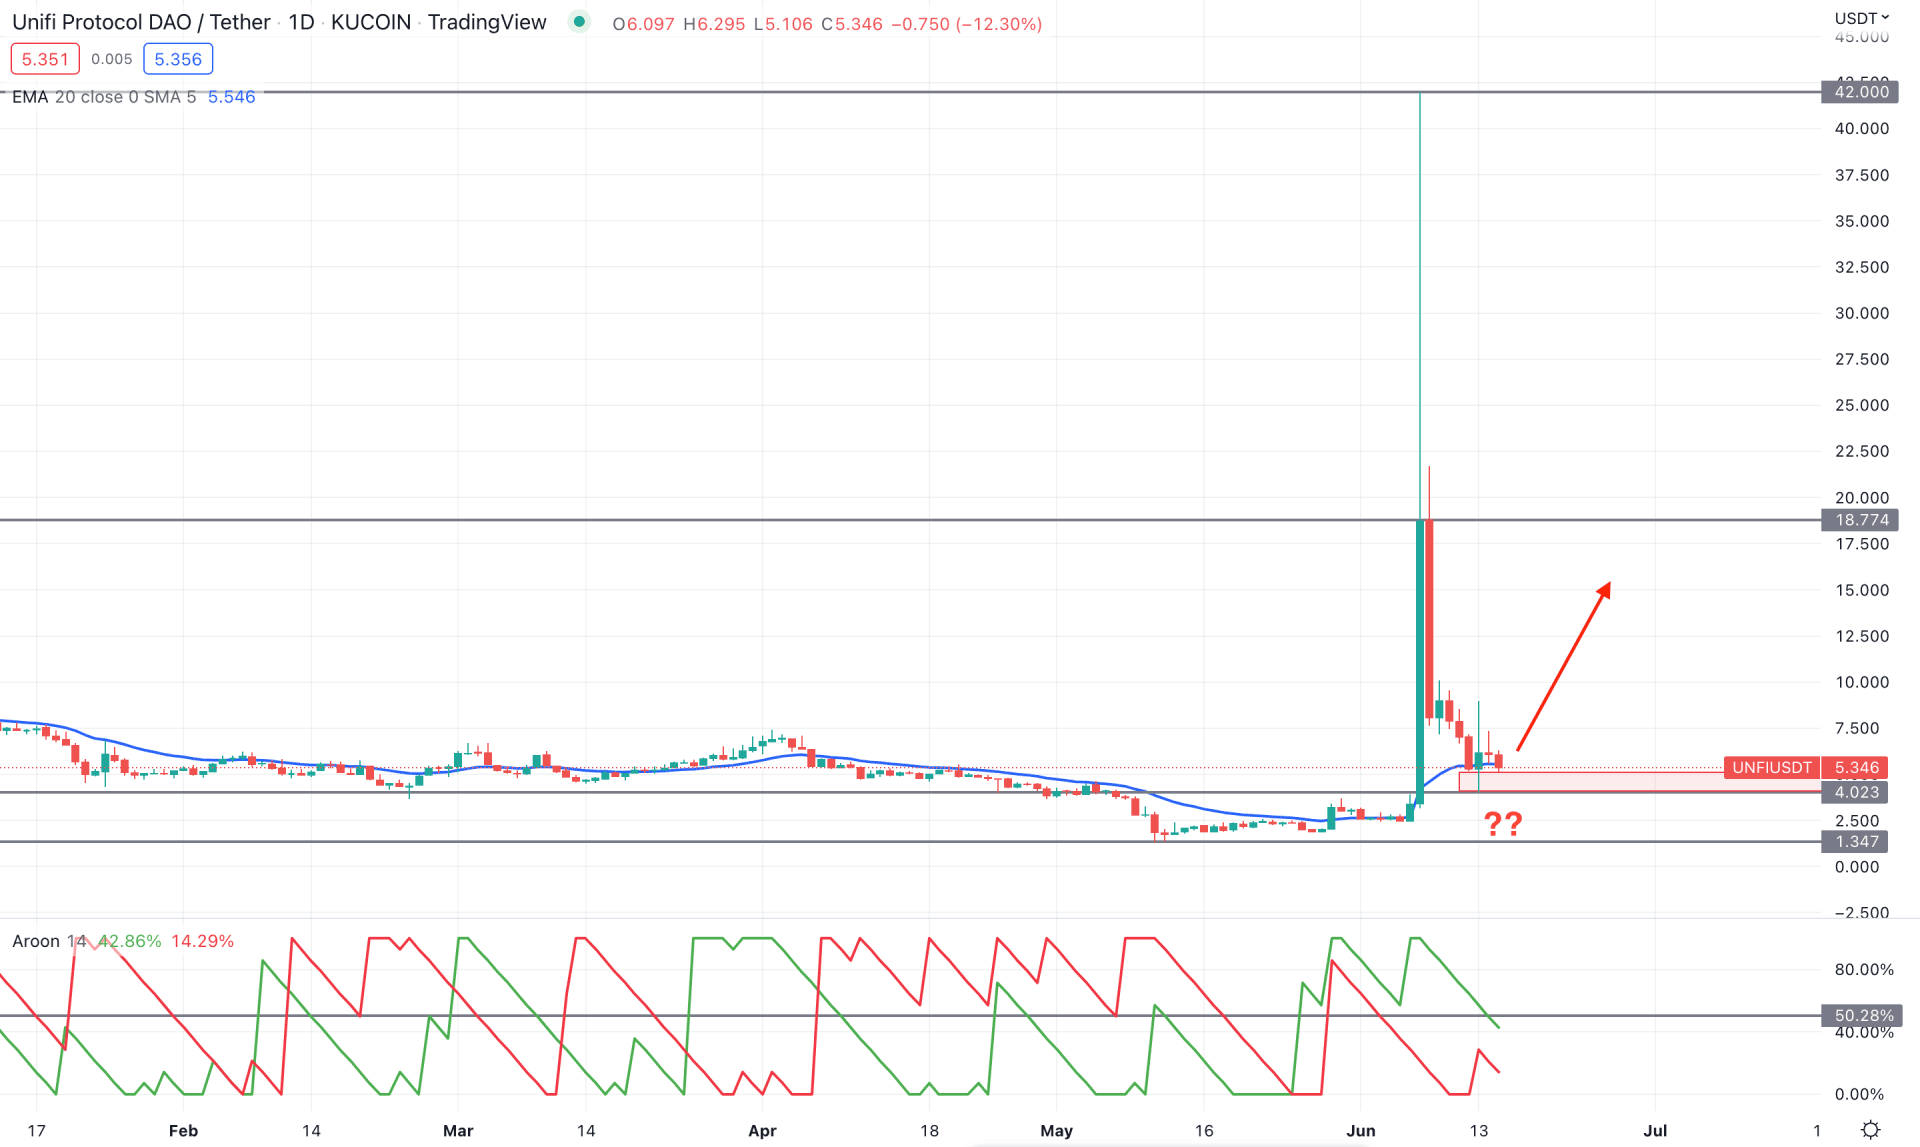This screenshot has height=1147, width=1920.
Task: Click the 20.000 price scale label
Action: pyautogui.click(x=1861, y=498)
